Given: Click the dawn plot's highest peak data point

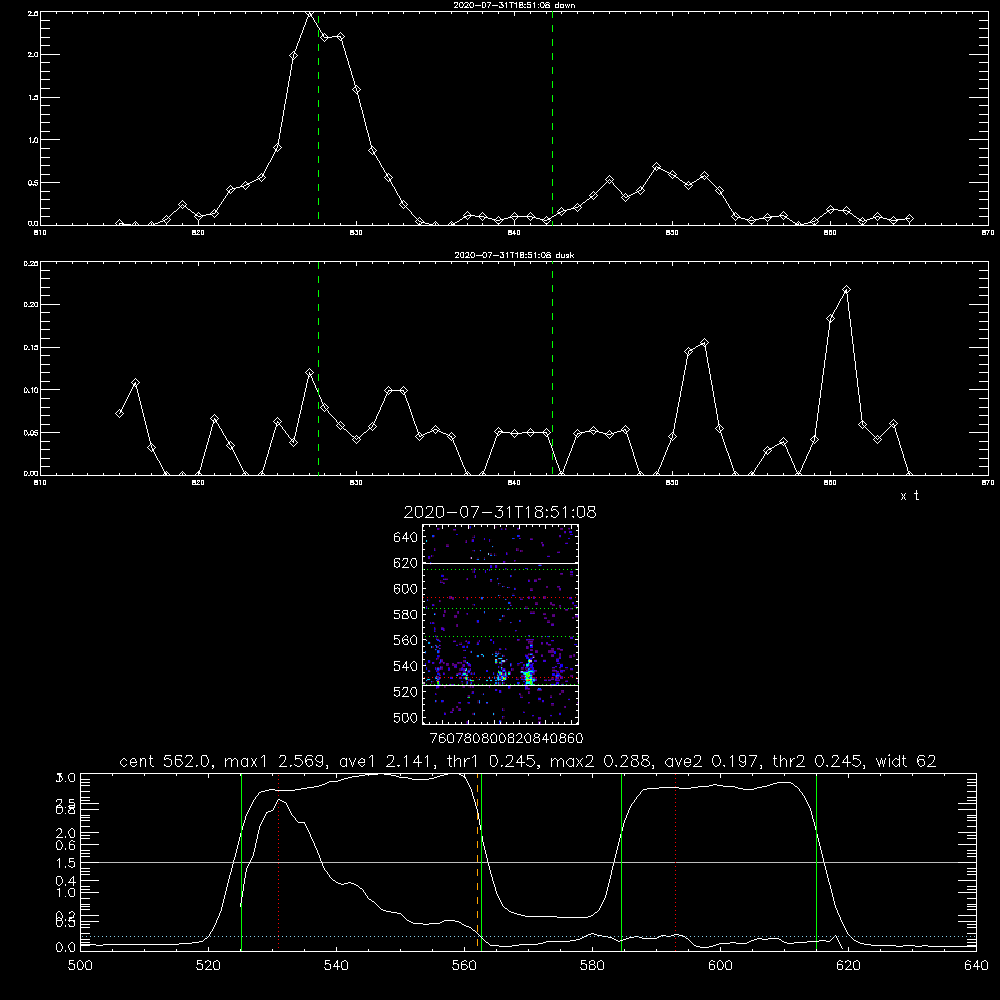Looking at the screenshot, I should [309, 13].
